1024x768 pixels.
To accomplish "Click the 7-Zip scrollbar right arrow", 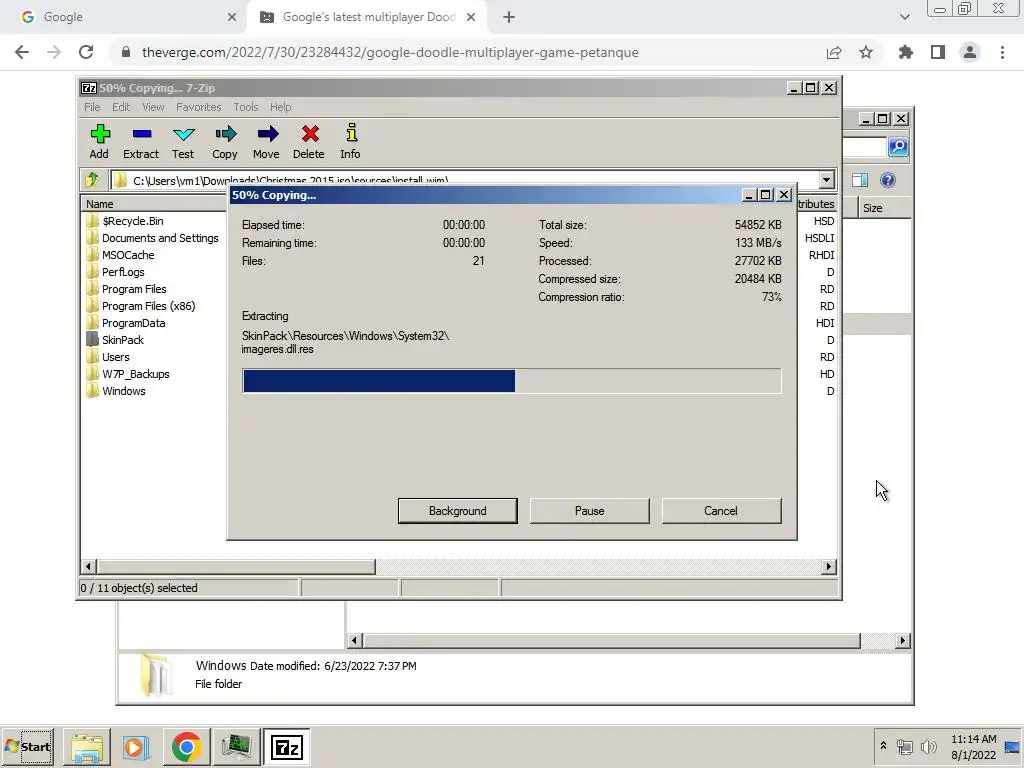I will 829,566.
